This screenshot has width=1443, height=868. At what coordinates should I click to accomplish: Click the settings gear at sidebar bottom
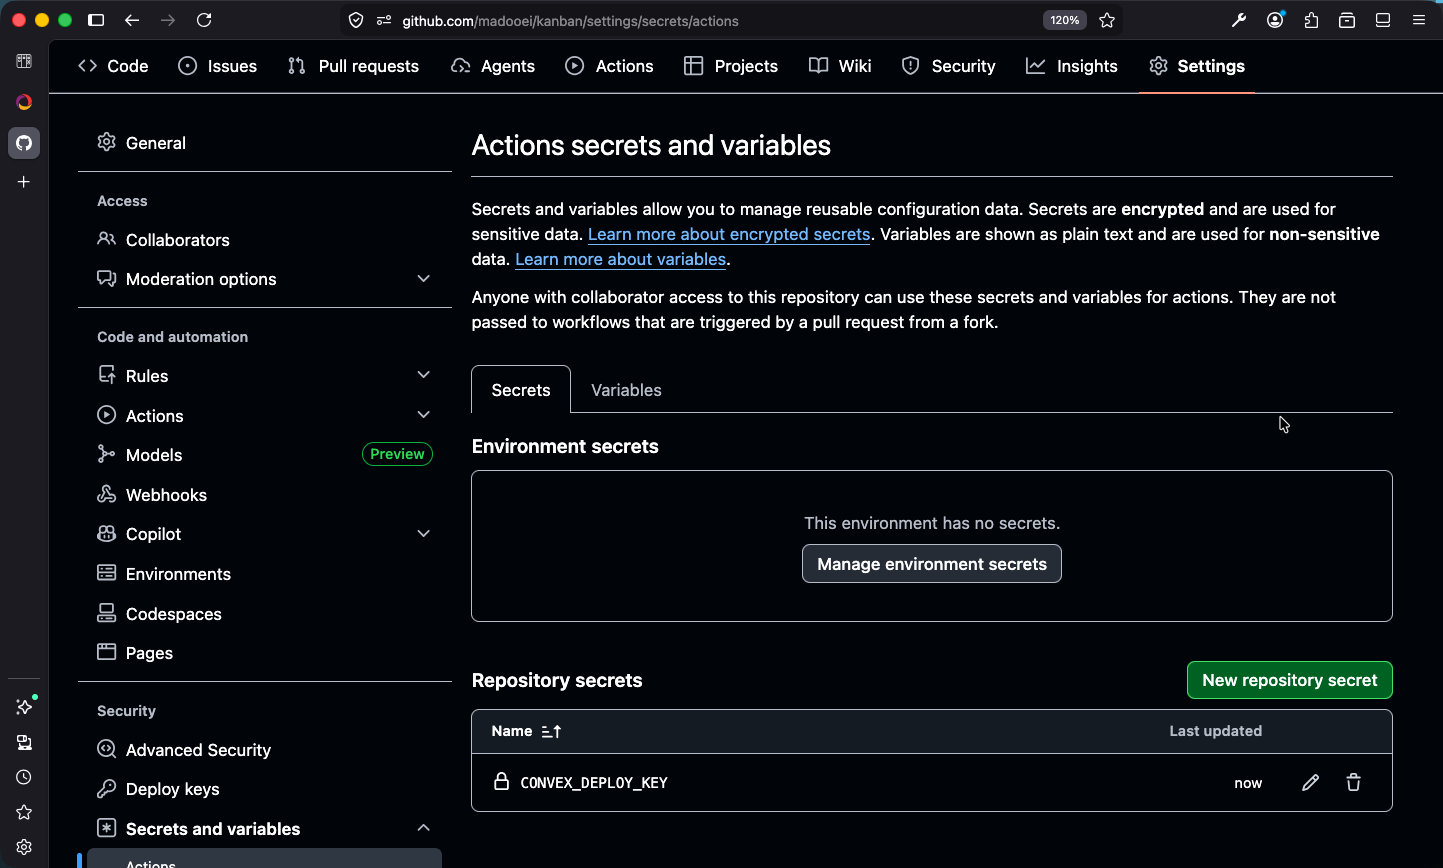click(24, 847)
